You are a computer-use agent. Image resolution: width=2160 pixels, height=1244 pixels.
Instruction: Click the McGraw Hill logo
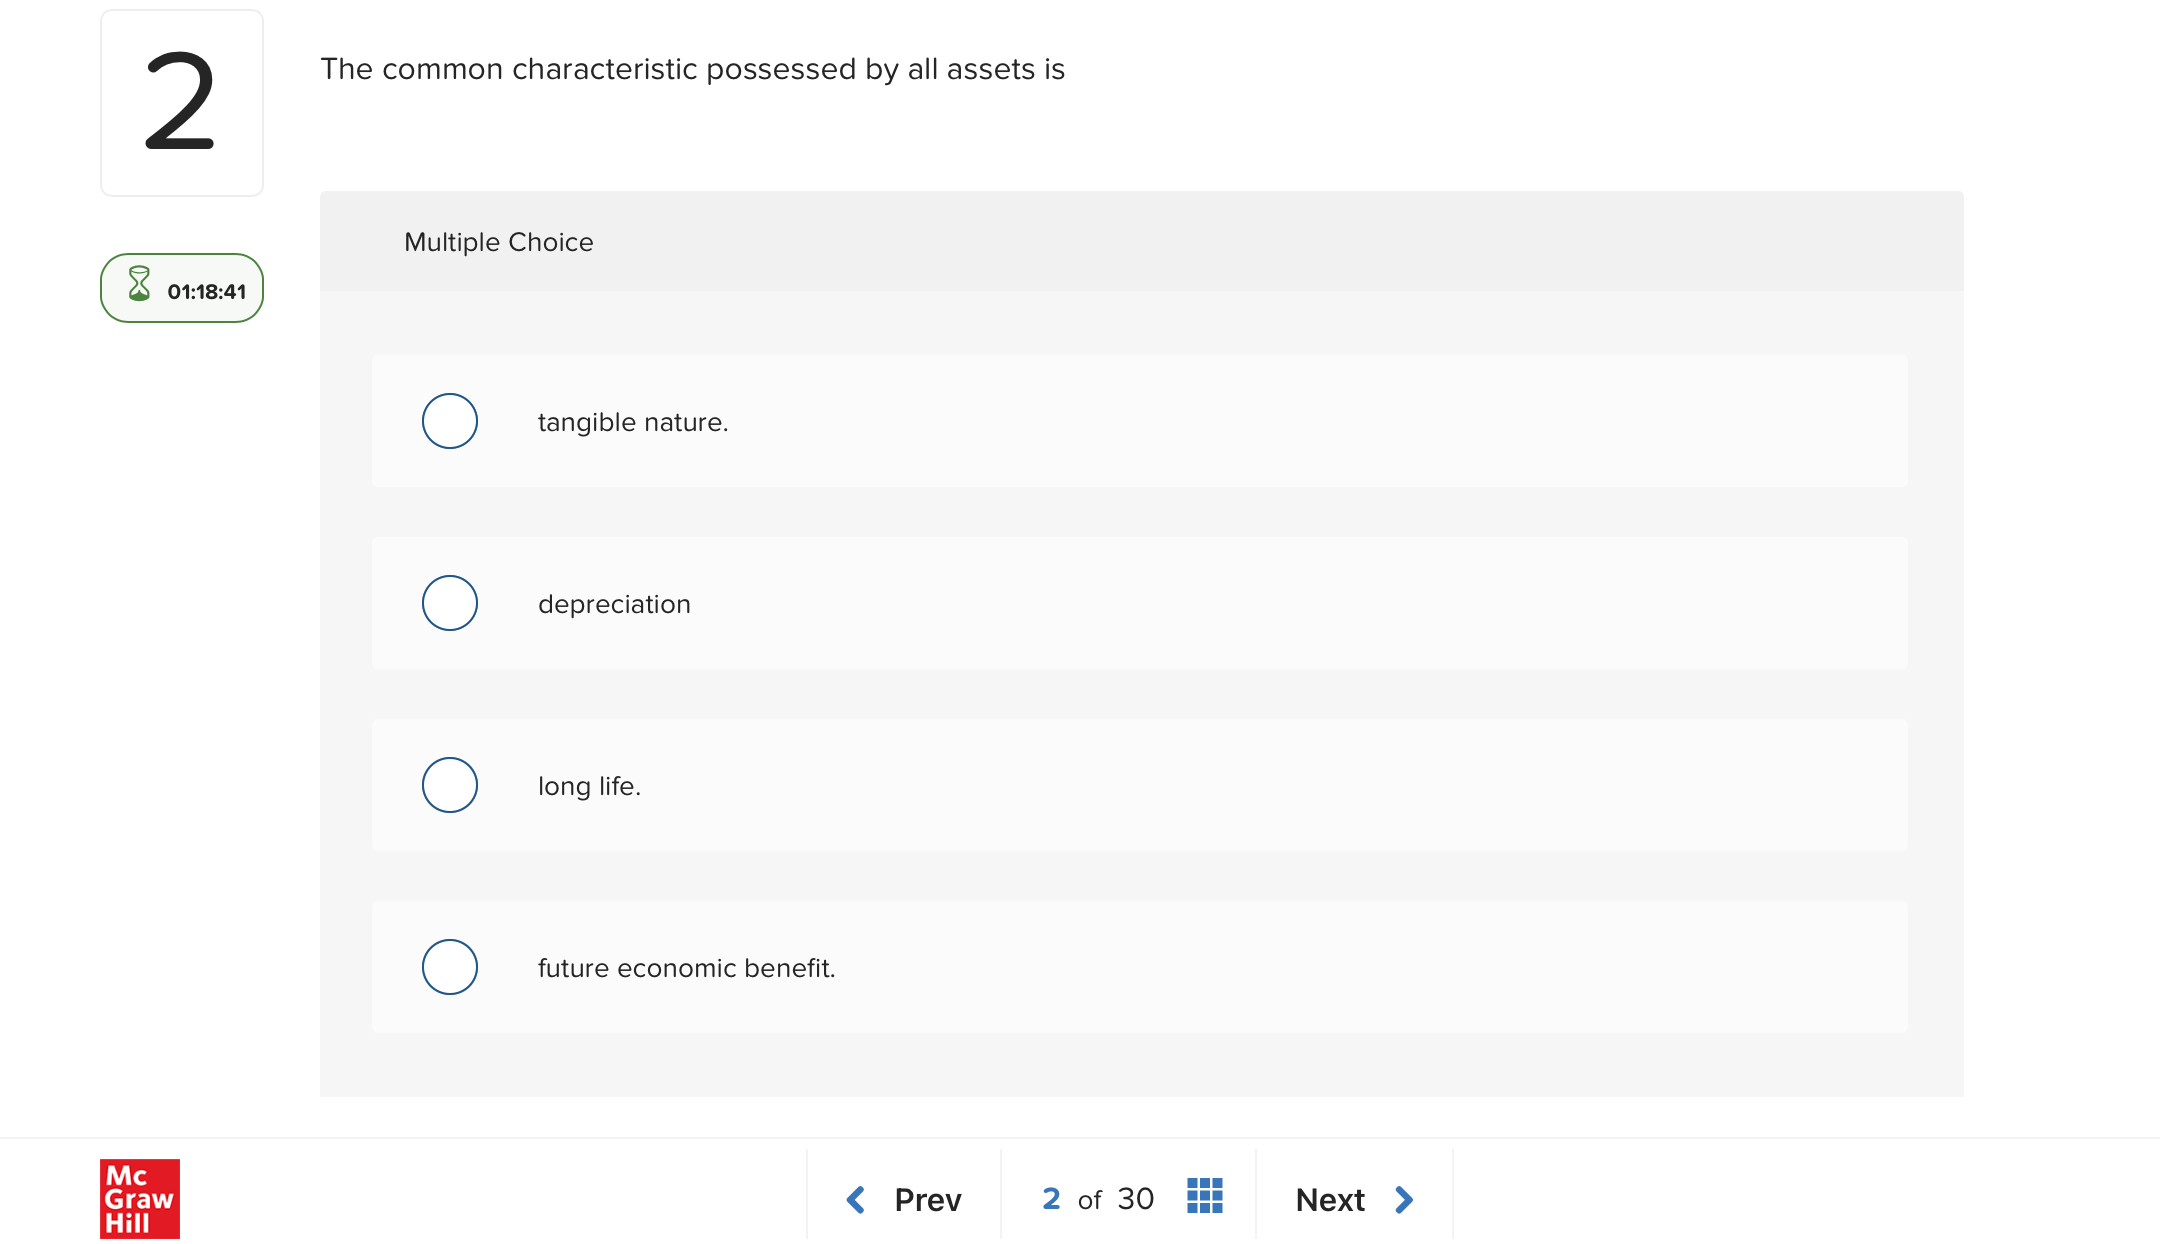(x=140, y=1198)
